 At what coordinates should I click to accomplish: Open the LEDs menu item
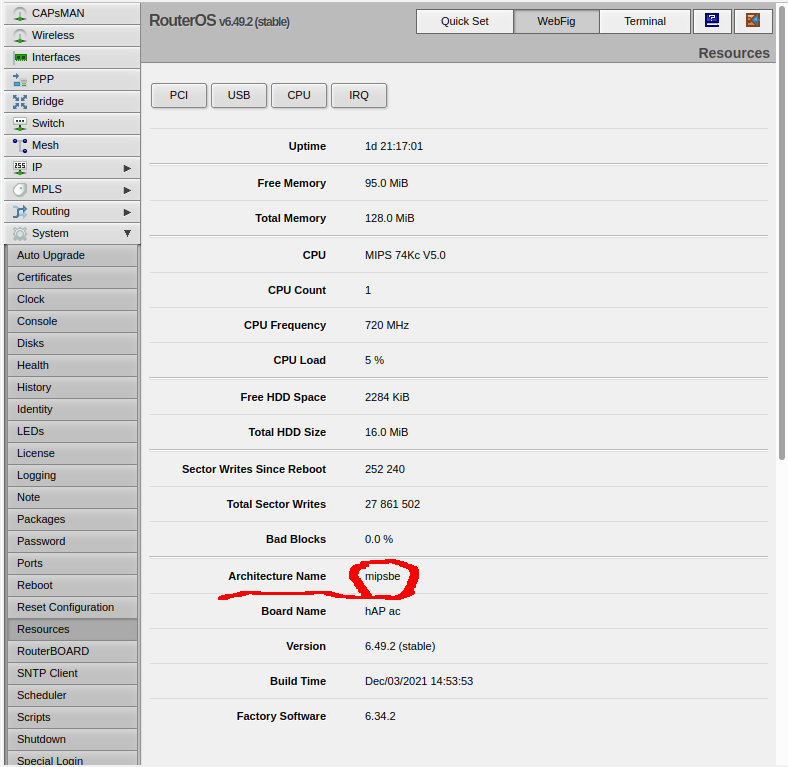tap(72, 431)
